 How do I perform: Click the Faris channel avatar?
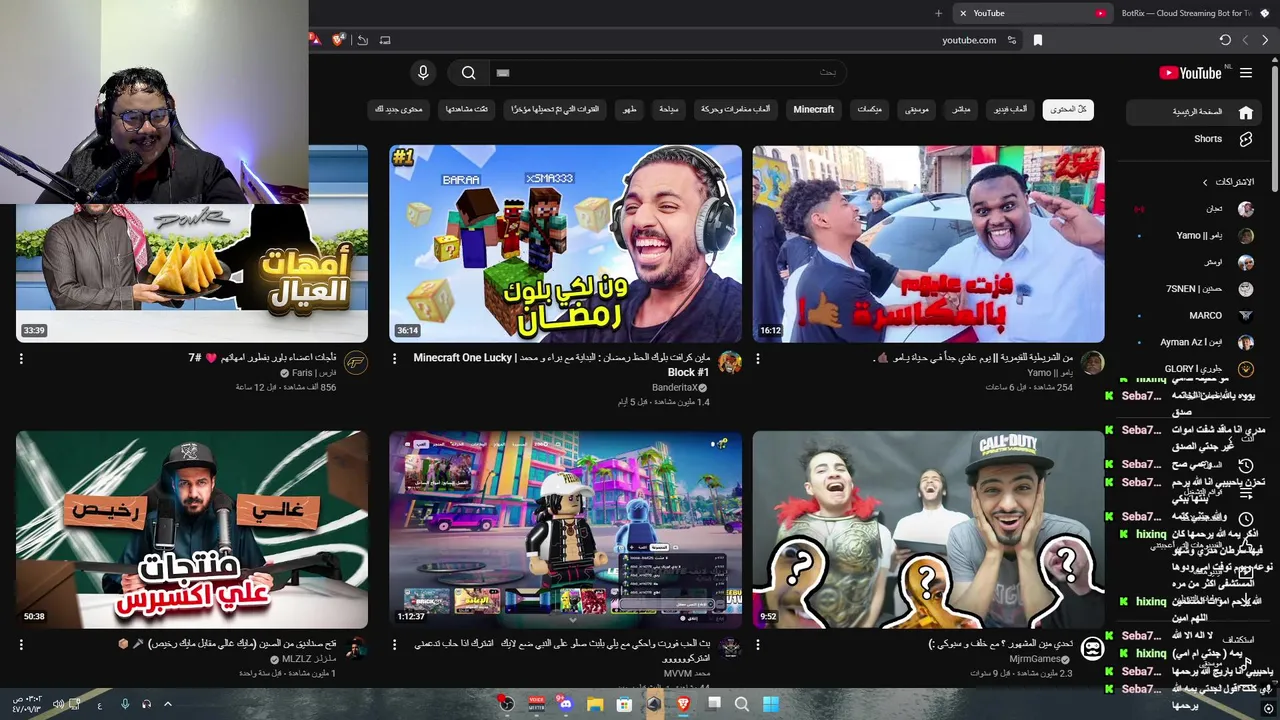coord(356,362)
